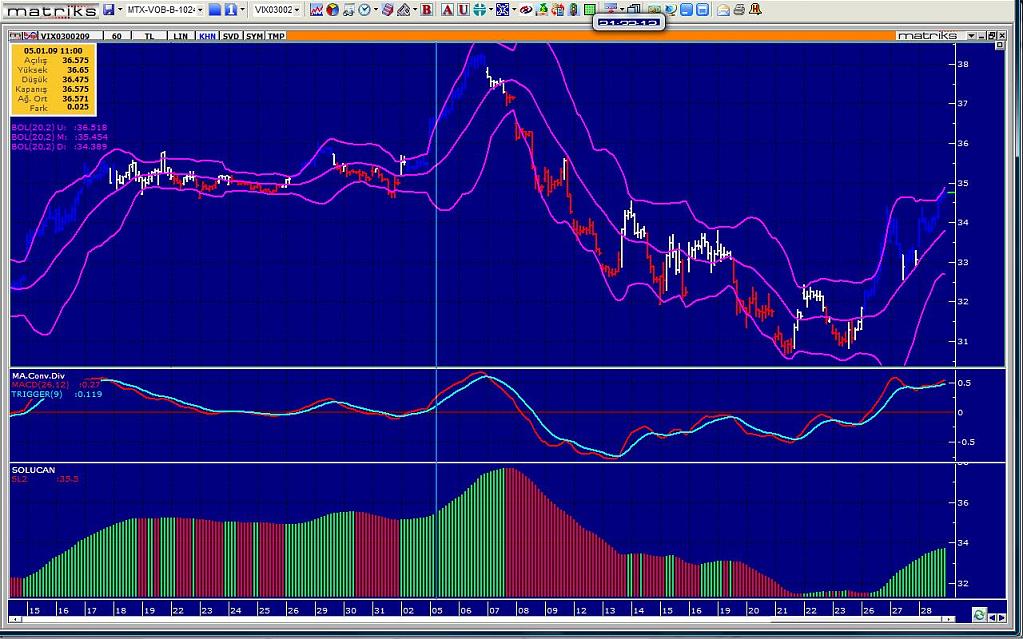The width and height of the screenshot is (1023, 639).
Task: Click the green grid table icon
Action: [590, 10]
